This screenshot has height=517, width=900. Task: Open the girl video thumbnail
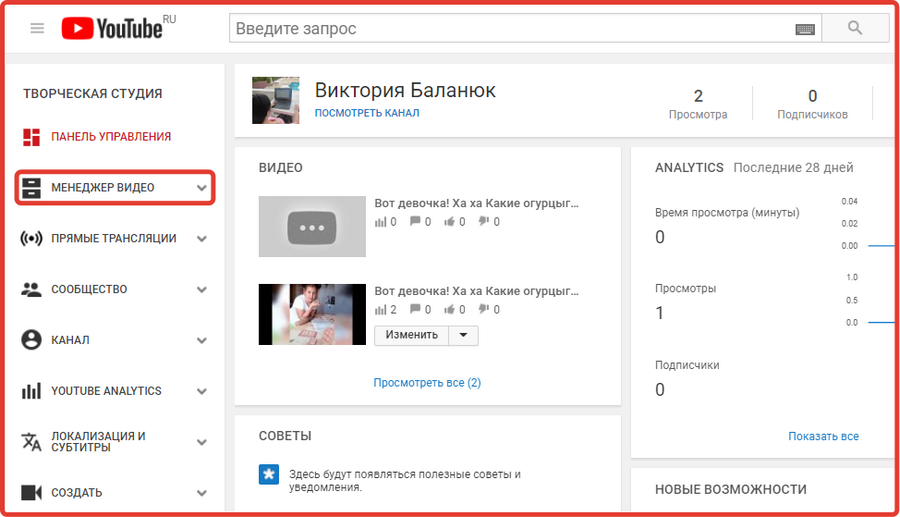point(312,314)
